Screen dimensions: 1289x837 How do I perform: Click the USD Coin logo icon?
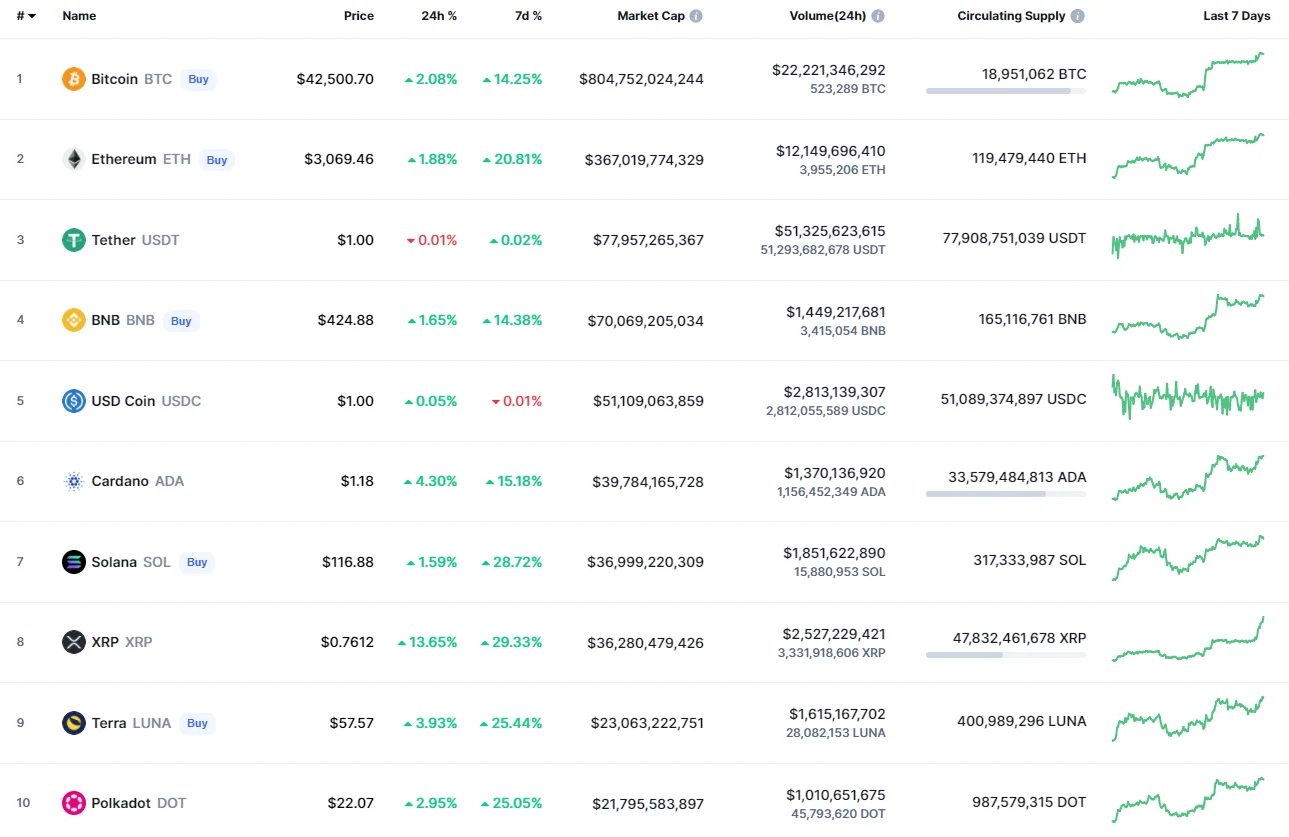(74, 401)
